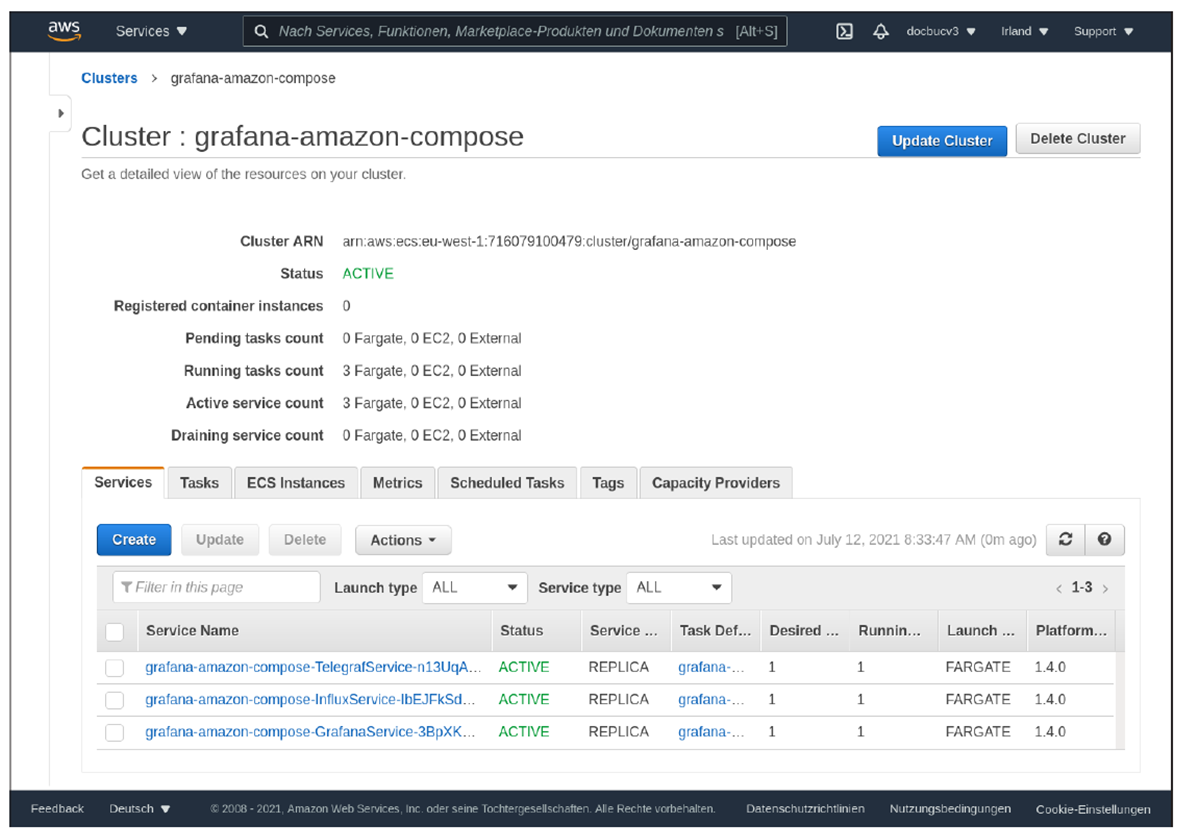This screenshot has width=1182, height=836.
Task: Check the GrafanaService row checkbox
Action: (115, 733)
